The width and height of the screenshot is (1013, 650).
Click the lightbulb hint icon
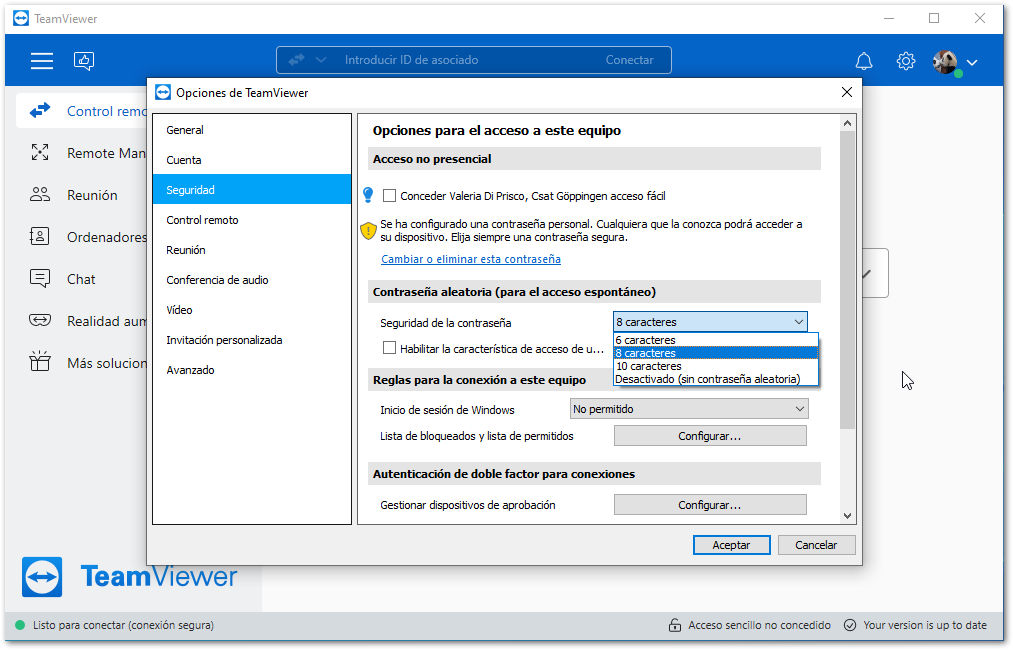(368, 194)
